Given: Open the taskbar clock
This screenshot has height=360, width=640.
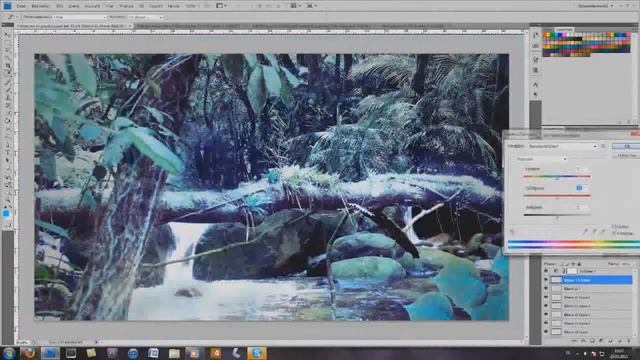Looking at the screenshot, I should 619,353.
